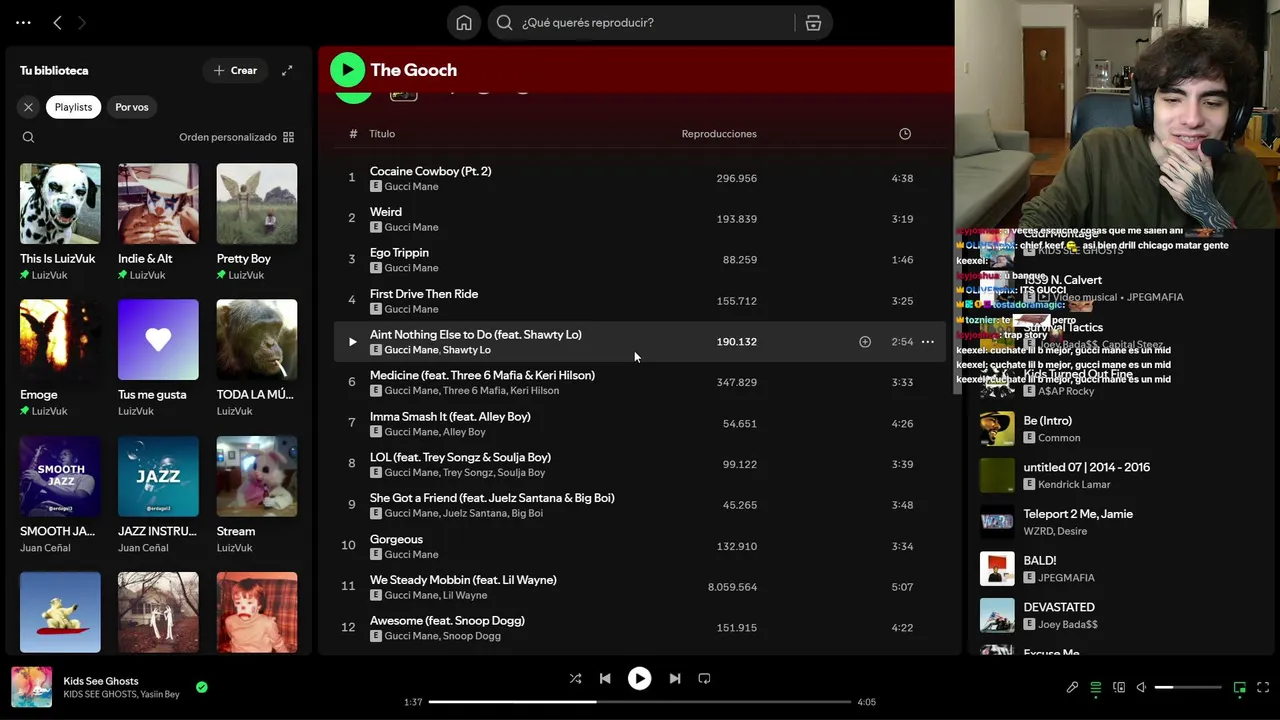Open the connect to a device menu

pos(1119,688)
